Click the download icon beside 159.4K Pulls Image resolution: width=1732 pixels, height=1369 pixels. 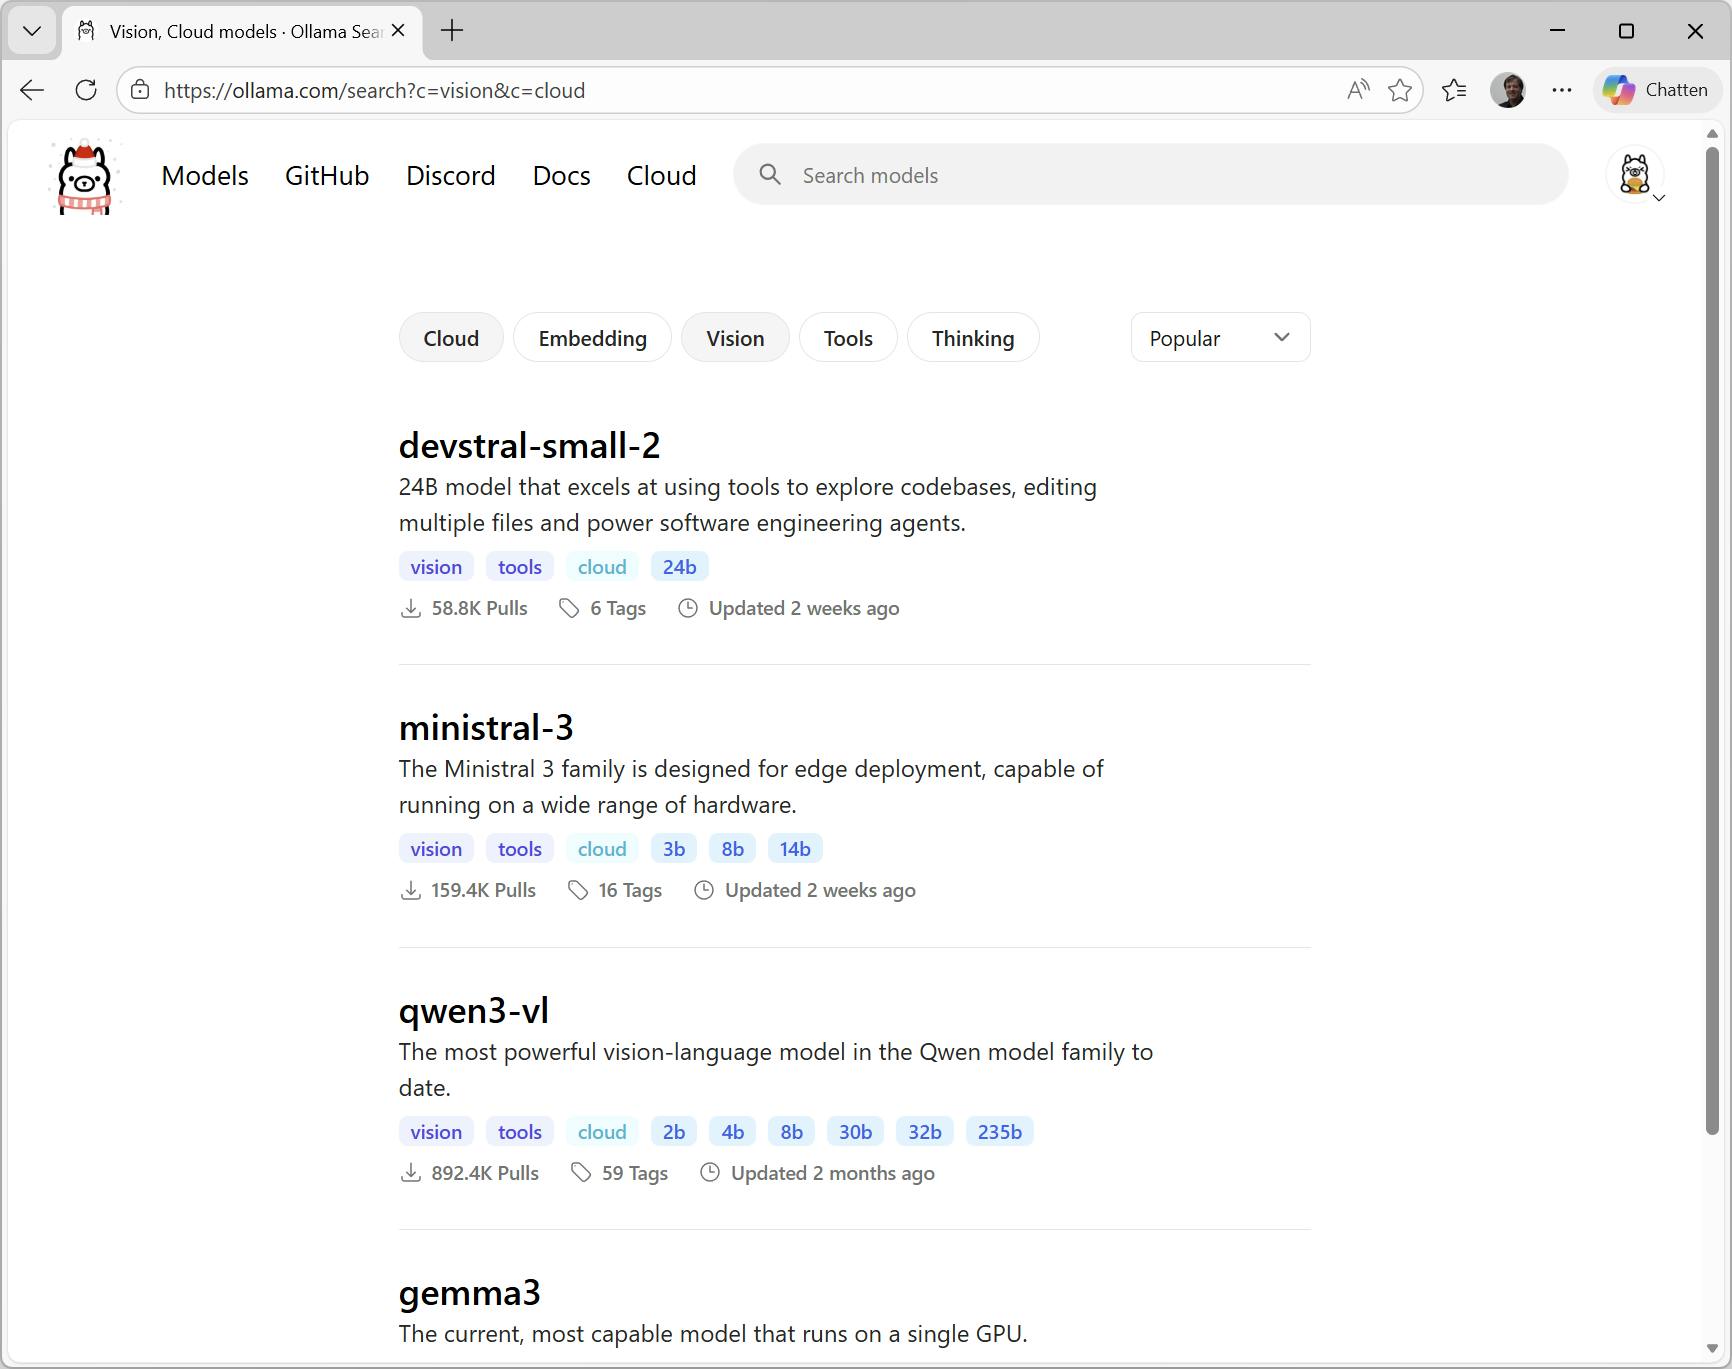point(410,890)
